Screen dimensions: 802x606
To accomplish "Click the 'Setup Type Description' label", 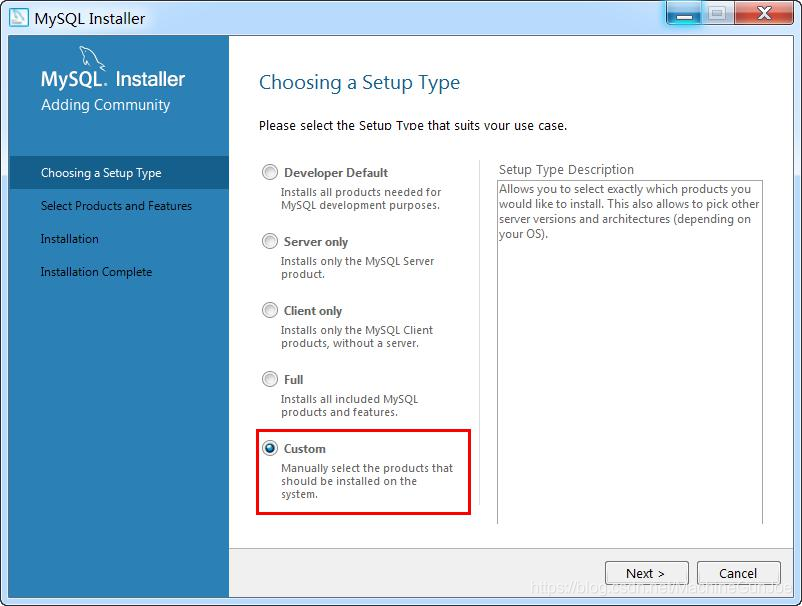I will tap(566, 169).
